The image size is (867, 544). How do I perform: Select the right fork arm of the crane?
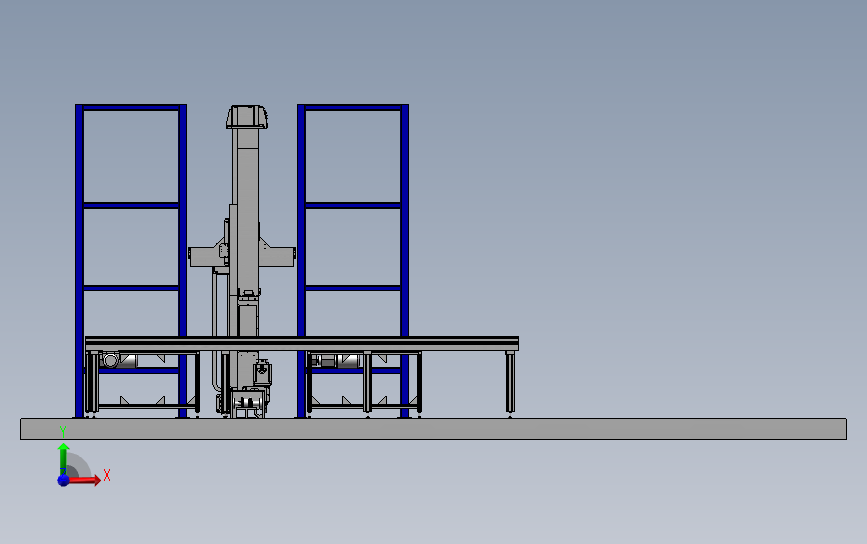[276, 257]
